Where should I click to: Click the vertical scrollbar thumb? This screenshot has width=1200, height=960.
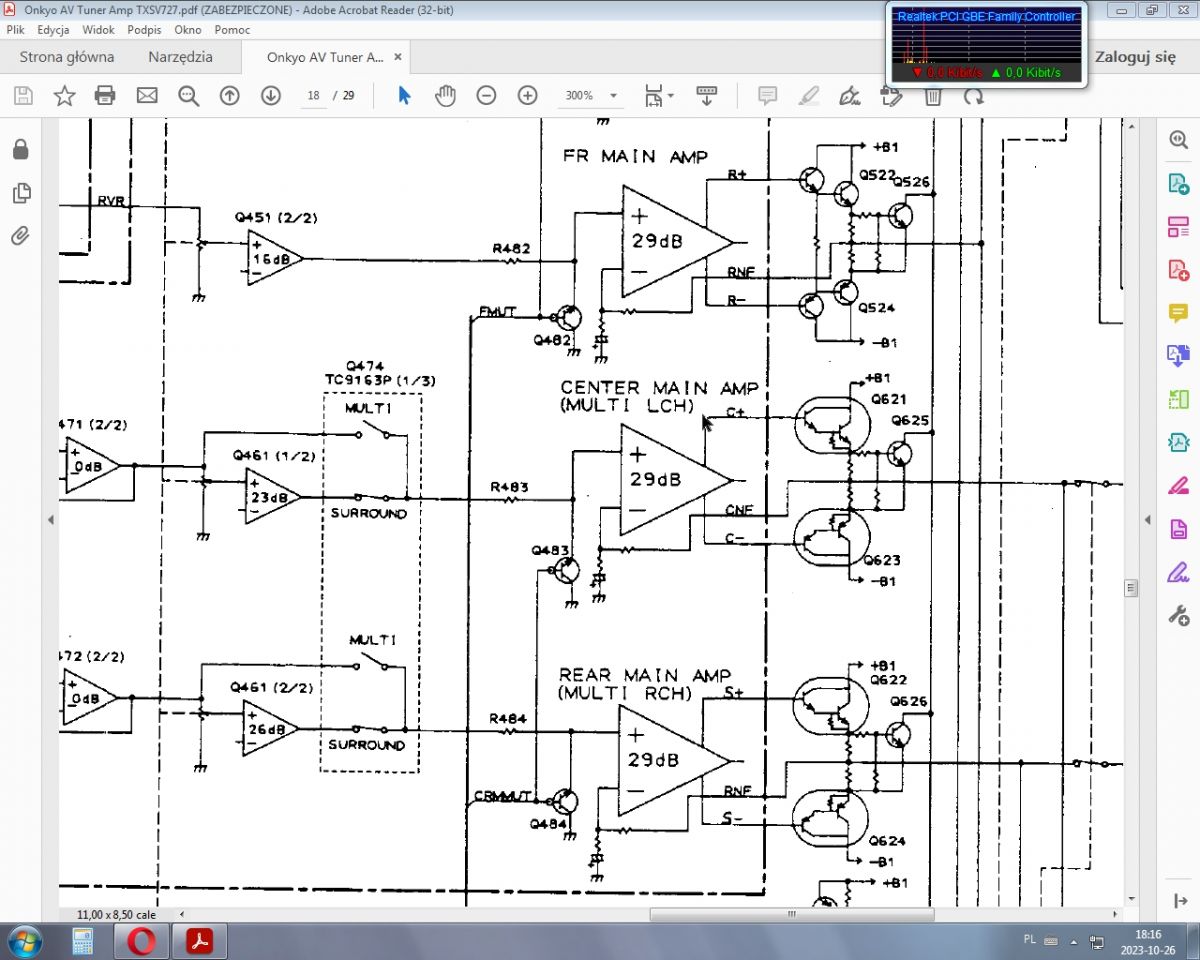1131,588
